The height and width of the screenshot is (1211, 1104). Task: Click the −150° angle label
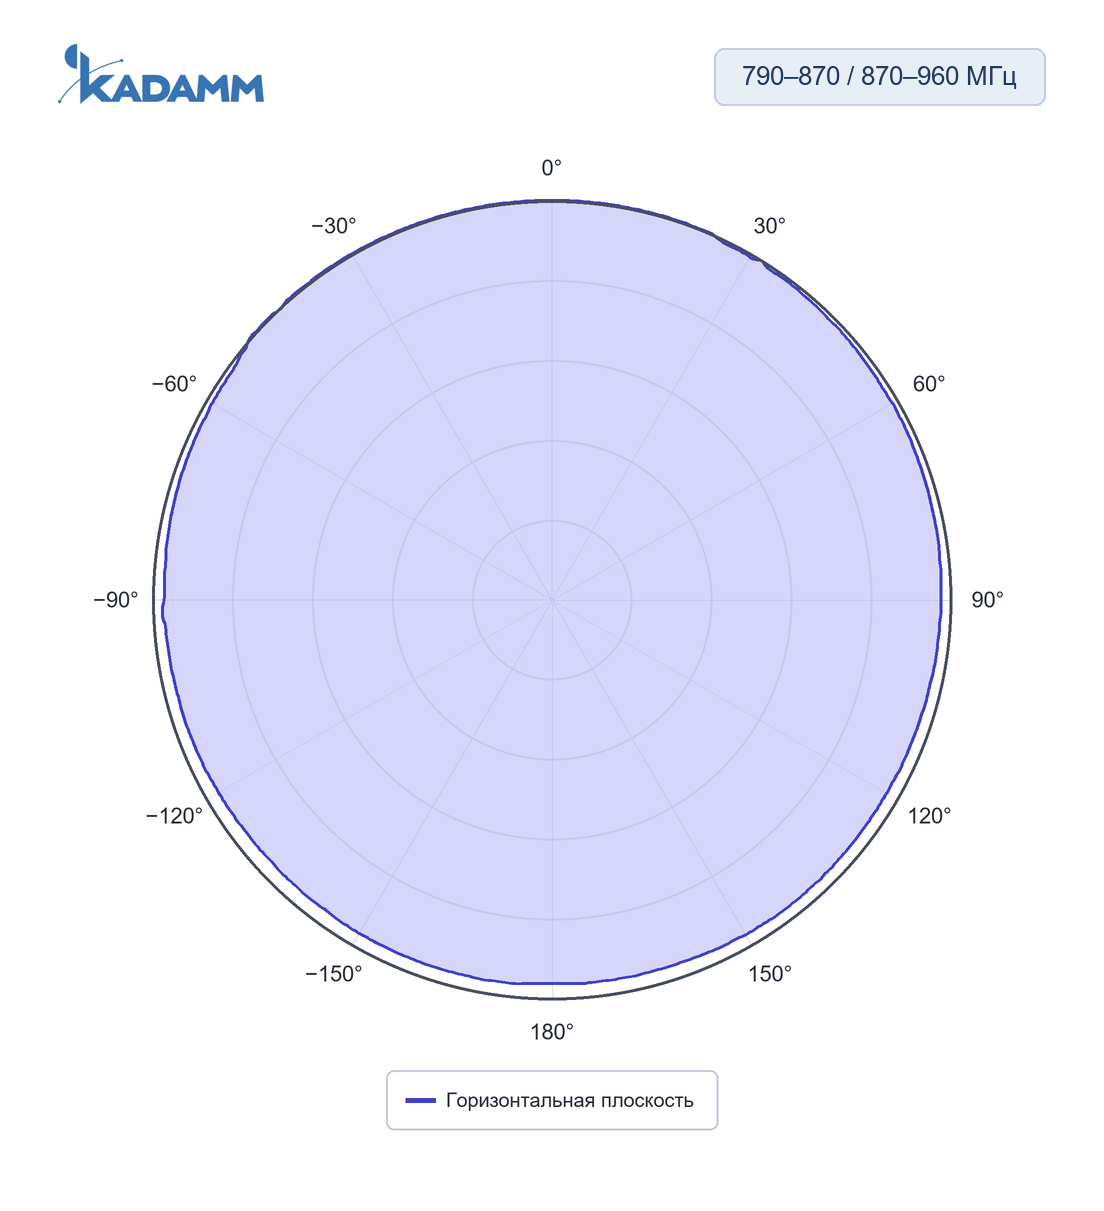coord(334,974)
